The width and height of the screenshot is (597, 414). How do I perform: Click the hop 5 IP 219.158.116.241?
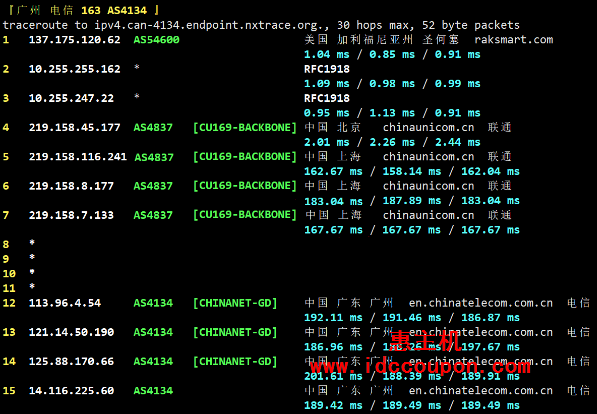(x=78, y=157)
